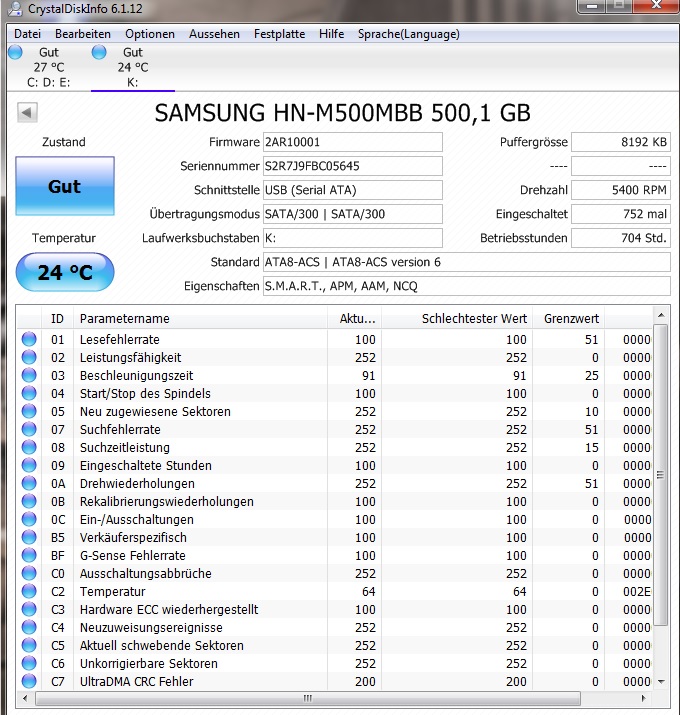This screenshot has width=680, height=715.
Task: Sort by Schlechtester Wert column header
Action: coord(457,318)
